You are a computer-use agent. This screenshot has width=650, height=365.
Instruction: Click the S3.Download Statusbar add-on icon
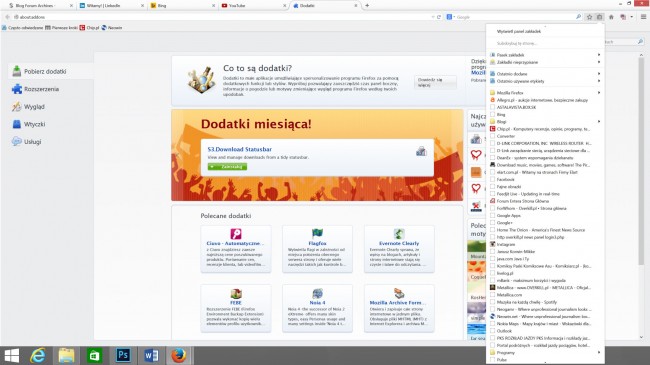421,151
